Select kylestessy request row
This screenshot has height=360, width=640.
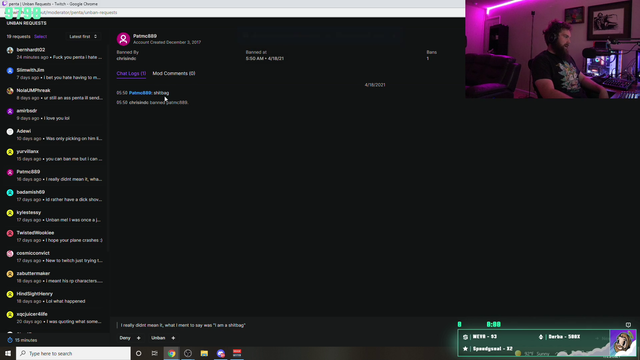click(55, 216)
